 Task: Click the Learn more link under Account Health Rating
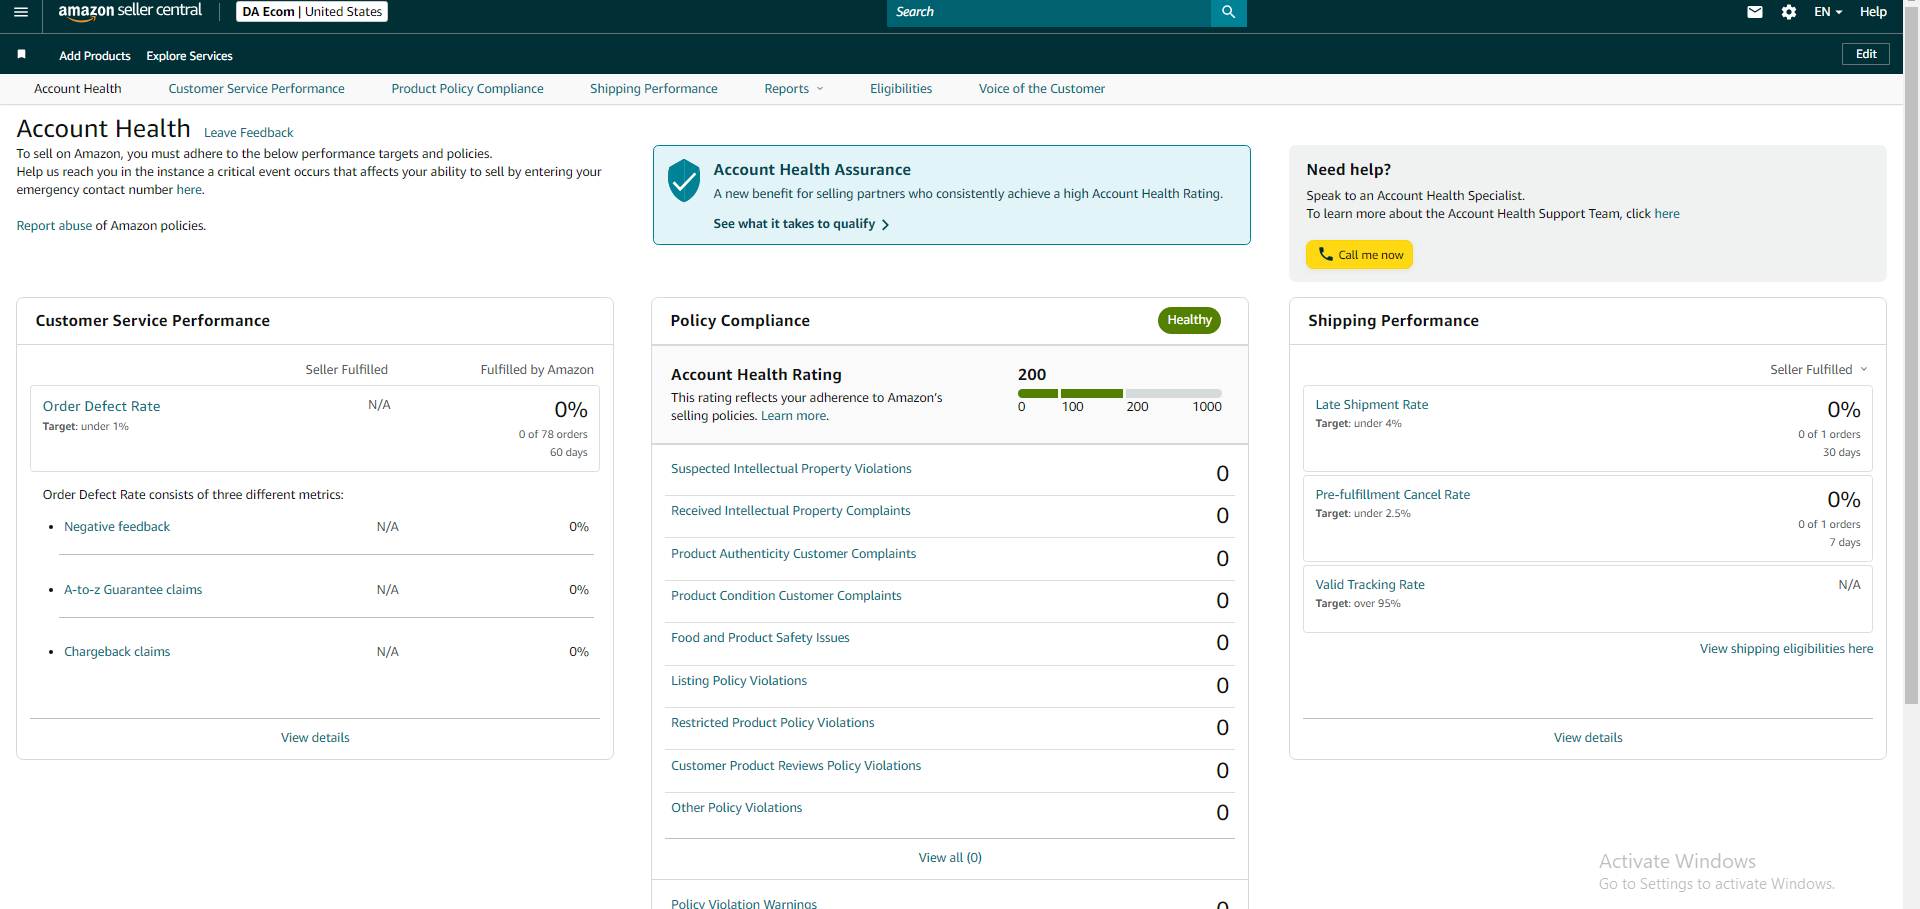pyautogui.click(x=794, y=416)
